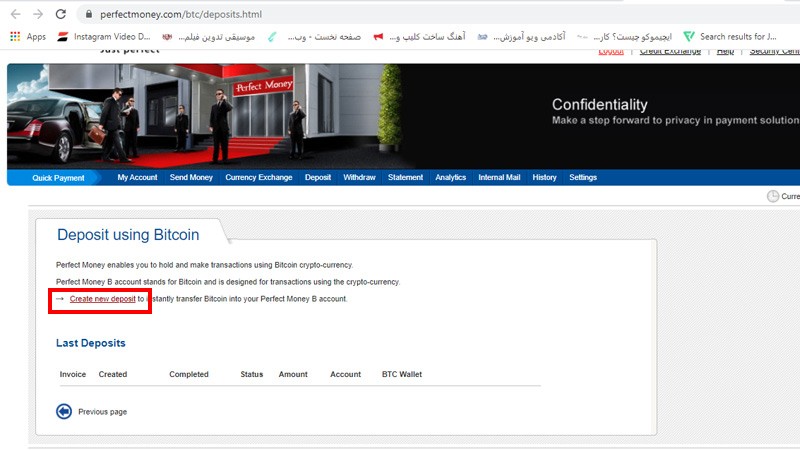
Task: Reload the page with the refresh icon
Action: pyautogui.click(x=61, y=14)
